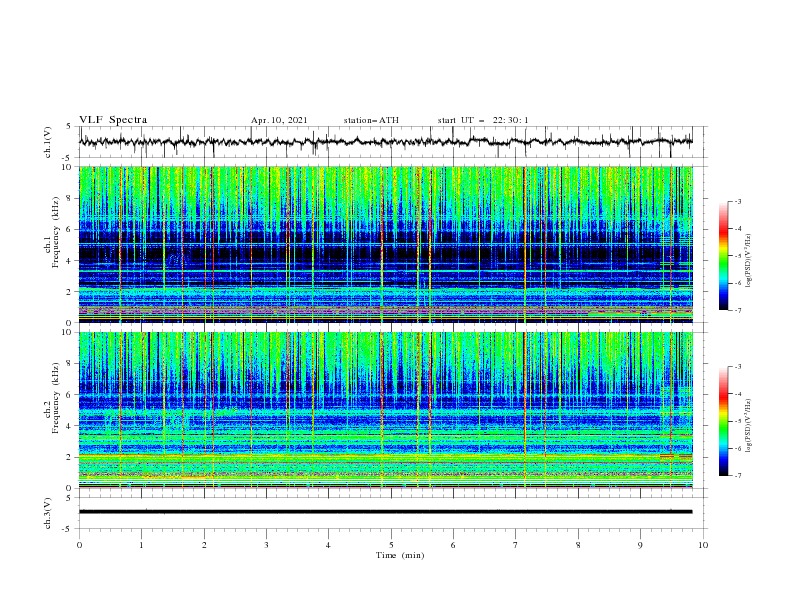The image size is (792, 612).
Task: Click time axis tick label '1'
Action: click(x=141, y=545)
